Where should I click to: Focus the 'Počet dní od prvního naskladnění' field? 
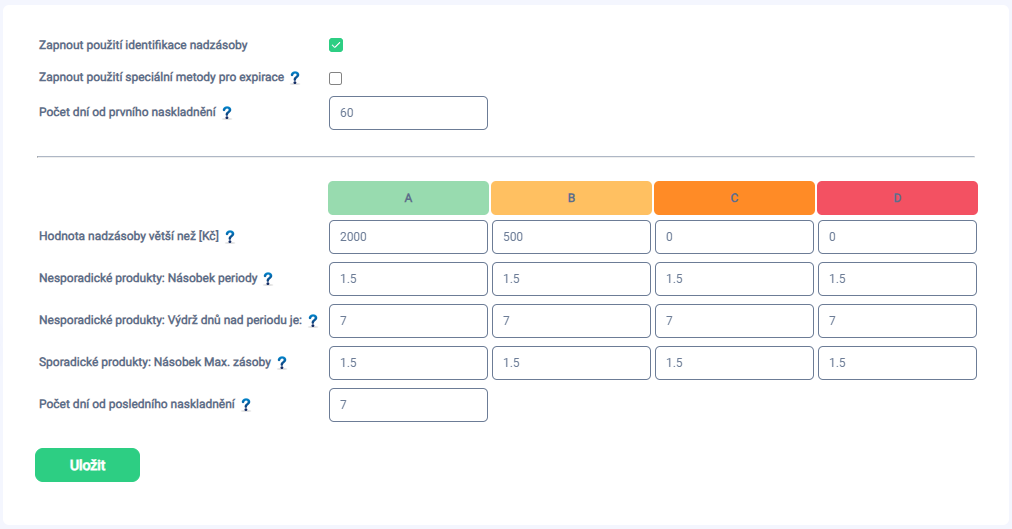[x=408, y=113]
